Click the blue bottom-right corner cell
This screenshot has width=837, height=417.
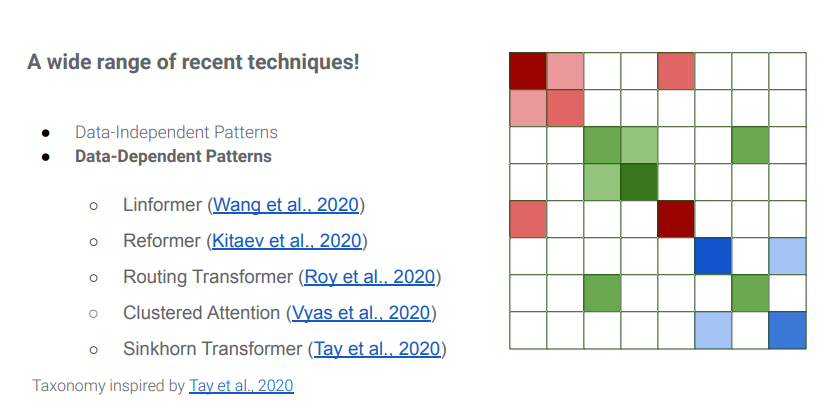(x=787, y=330)
